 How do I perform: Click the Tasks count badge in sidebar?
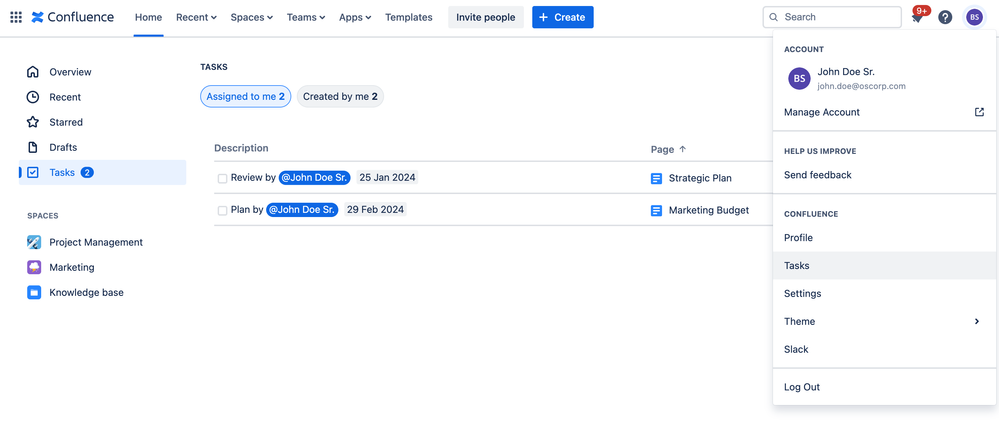pos(87,172)
